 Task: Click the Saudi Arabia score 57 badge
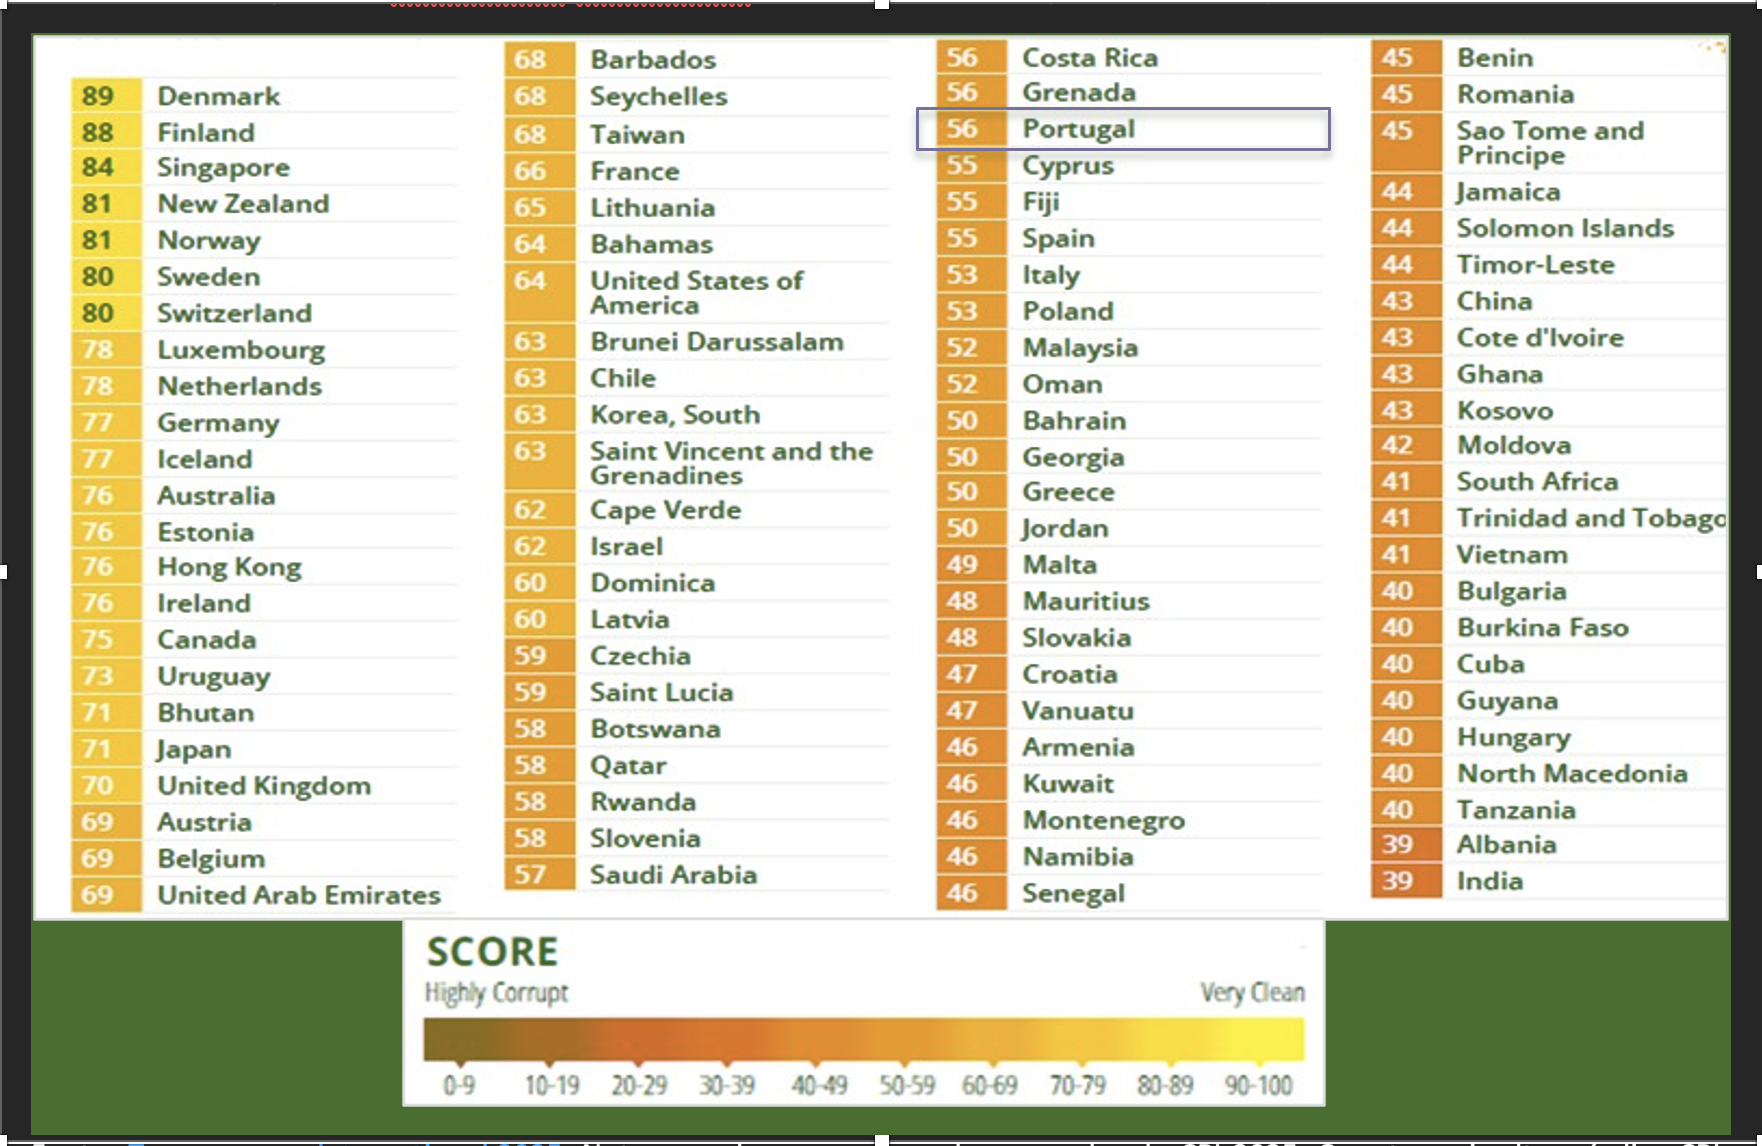click(530, 875)
